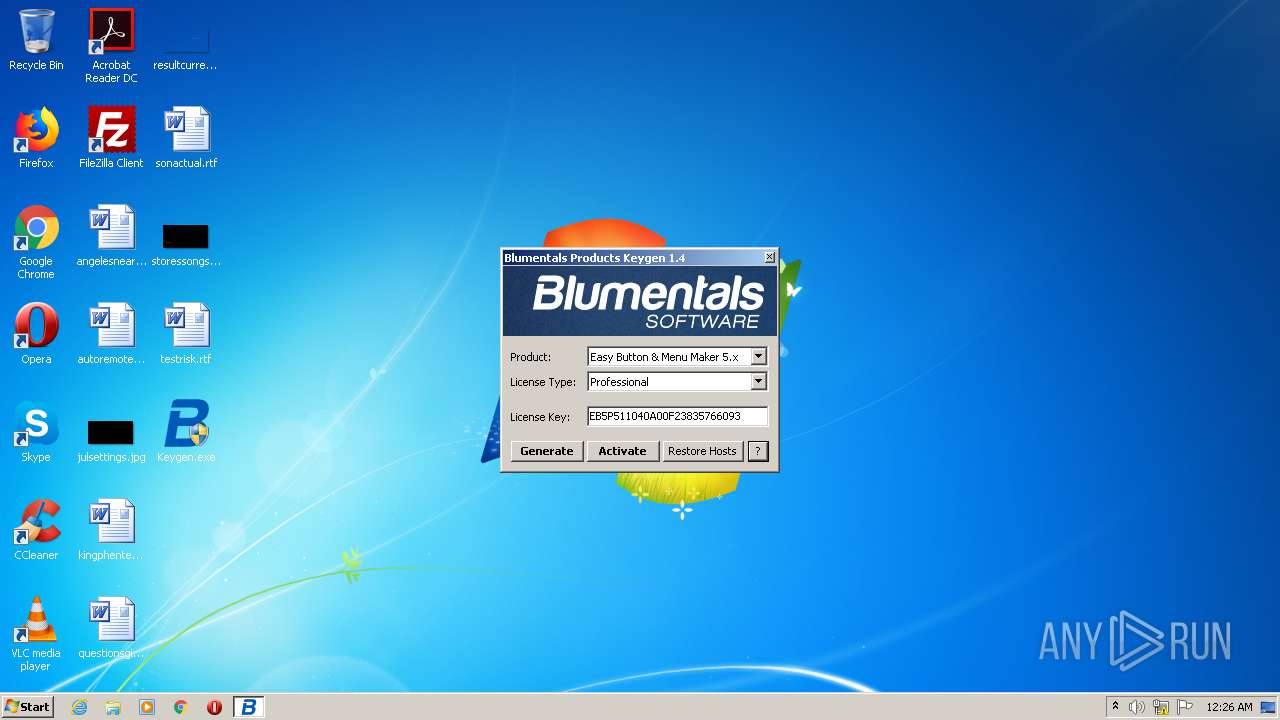Select kingphente... document icon
This screenshot has width=1280, height=720.
tap(111, 530)
